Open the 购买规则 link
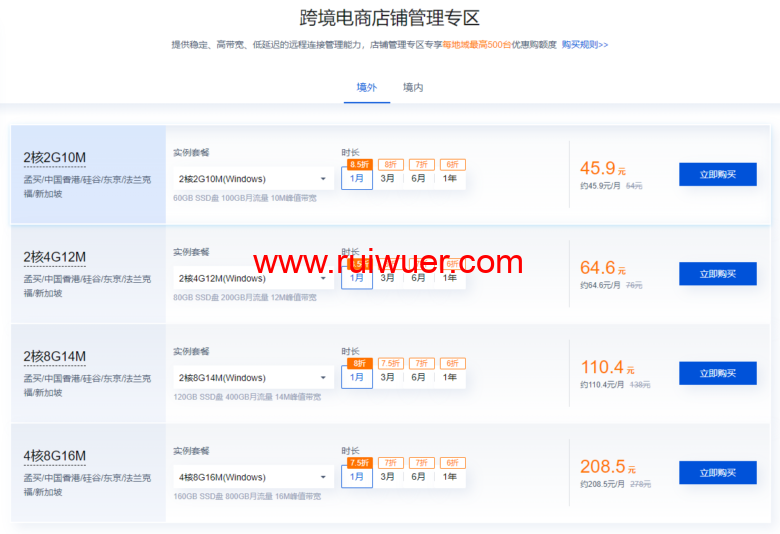Screen dimensions: 780x534 tap(584, 45)
